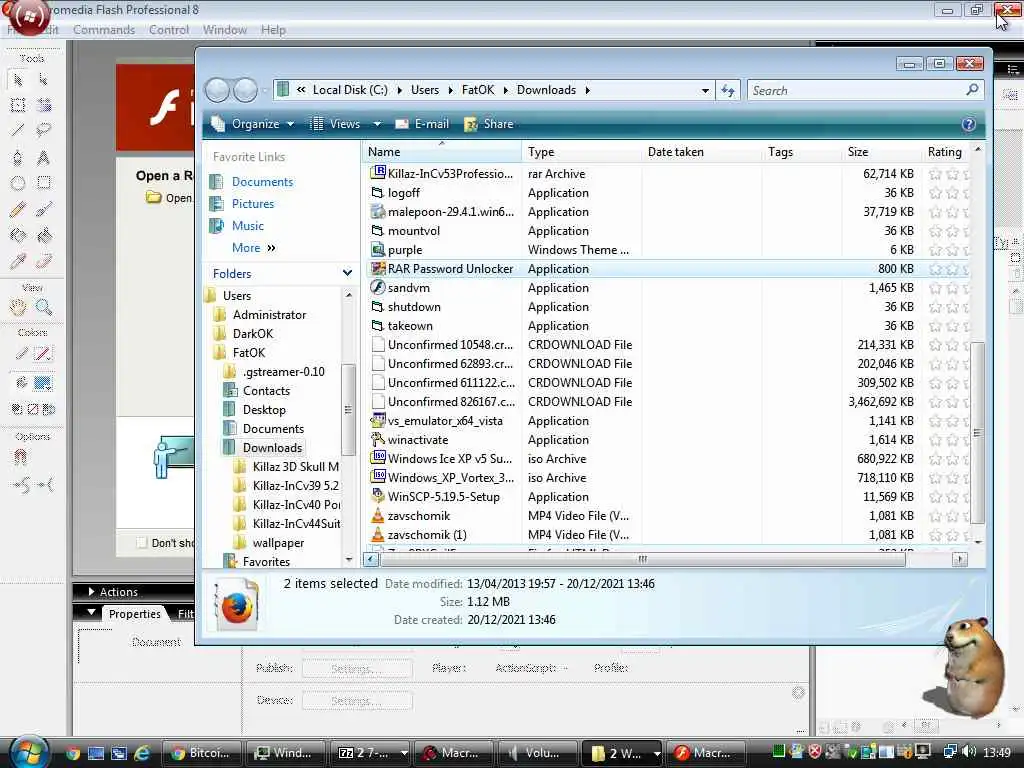The width and height of the screenshot is (1024, 768).
Task: Select the Eraser tool in Flash
Action: coord(43,261)
